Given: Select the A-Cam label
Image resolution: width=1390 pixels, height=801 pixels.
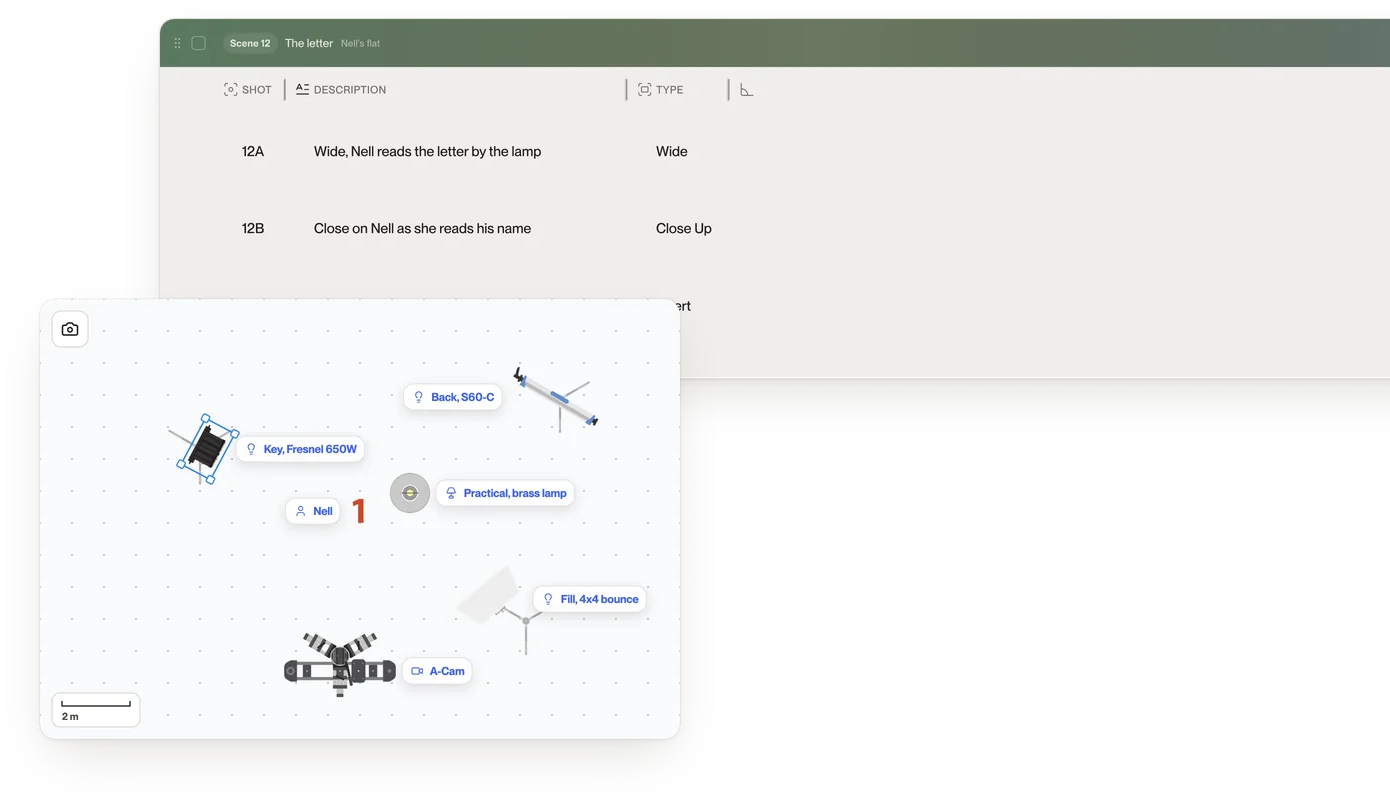Looking at the screenshot, I should [437, 671].
